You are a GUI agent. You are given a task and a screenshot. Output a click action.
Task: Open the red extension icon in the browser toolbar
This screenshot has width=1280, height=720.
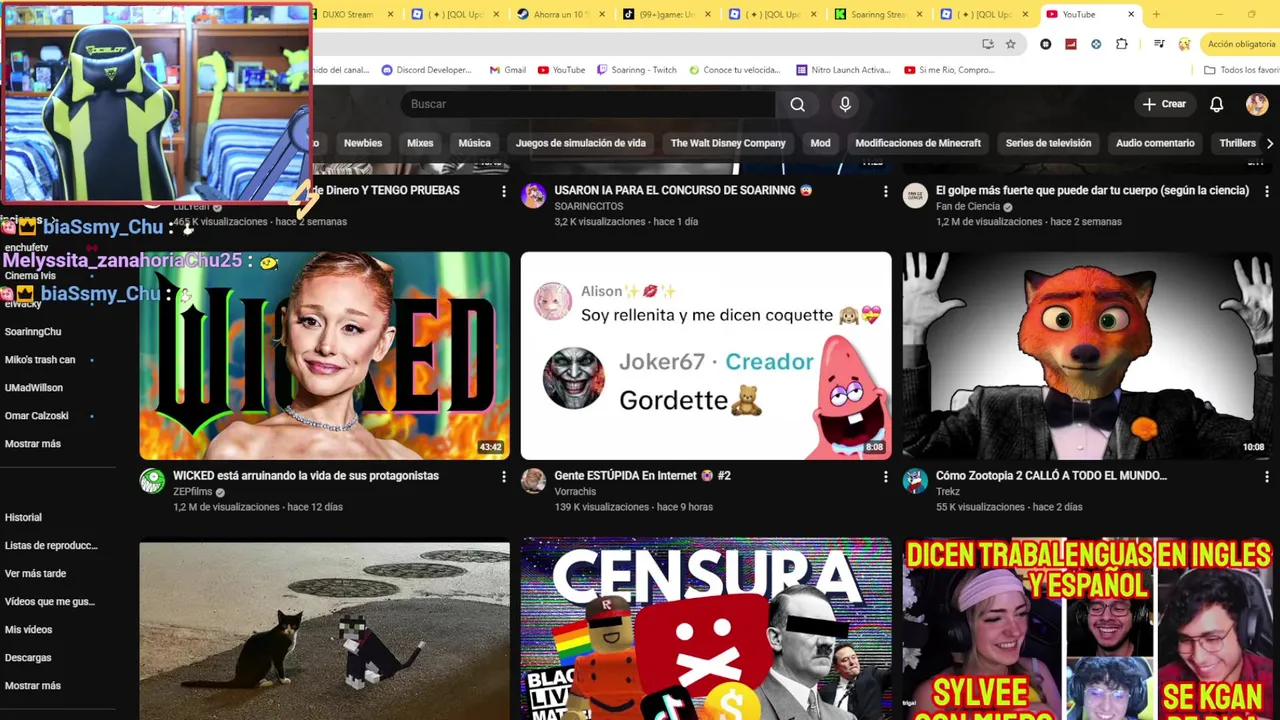click(x=1071, y=44)
